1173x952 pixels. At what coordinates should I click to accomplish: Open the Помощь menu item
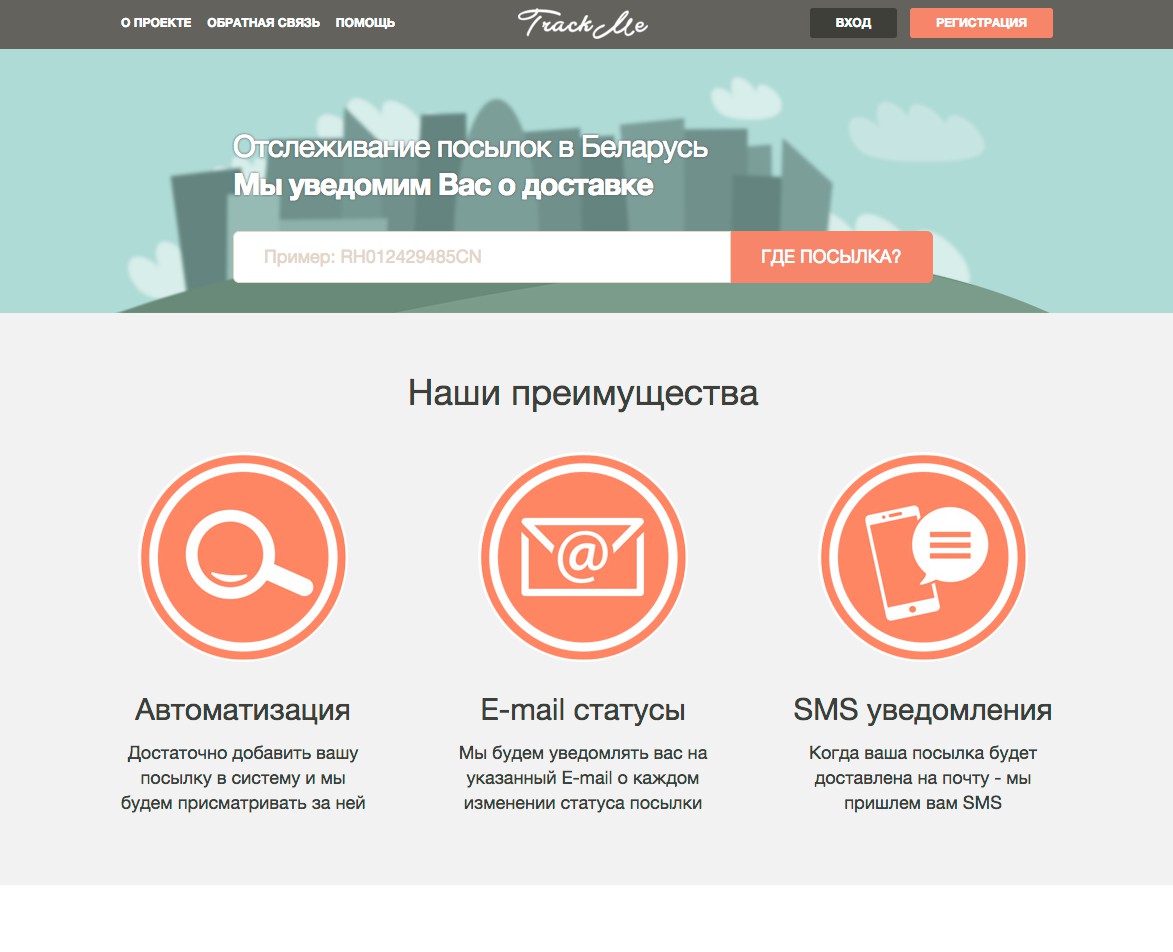coord(365,23)
